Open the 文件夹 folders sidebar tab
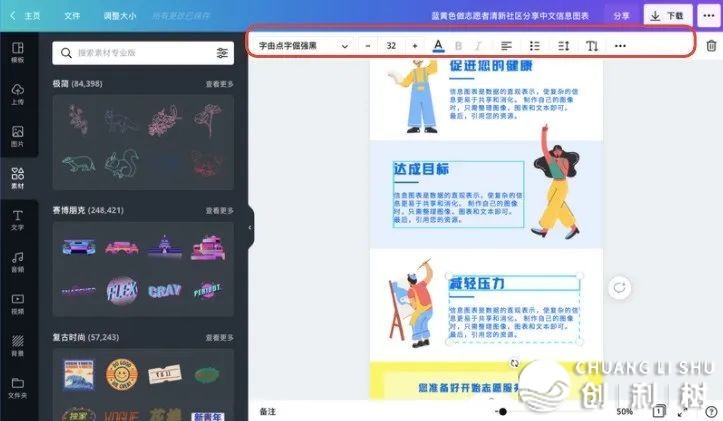723x421 pixels. click(x=18, y=388)
